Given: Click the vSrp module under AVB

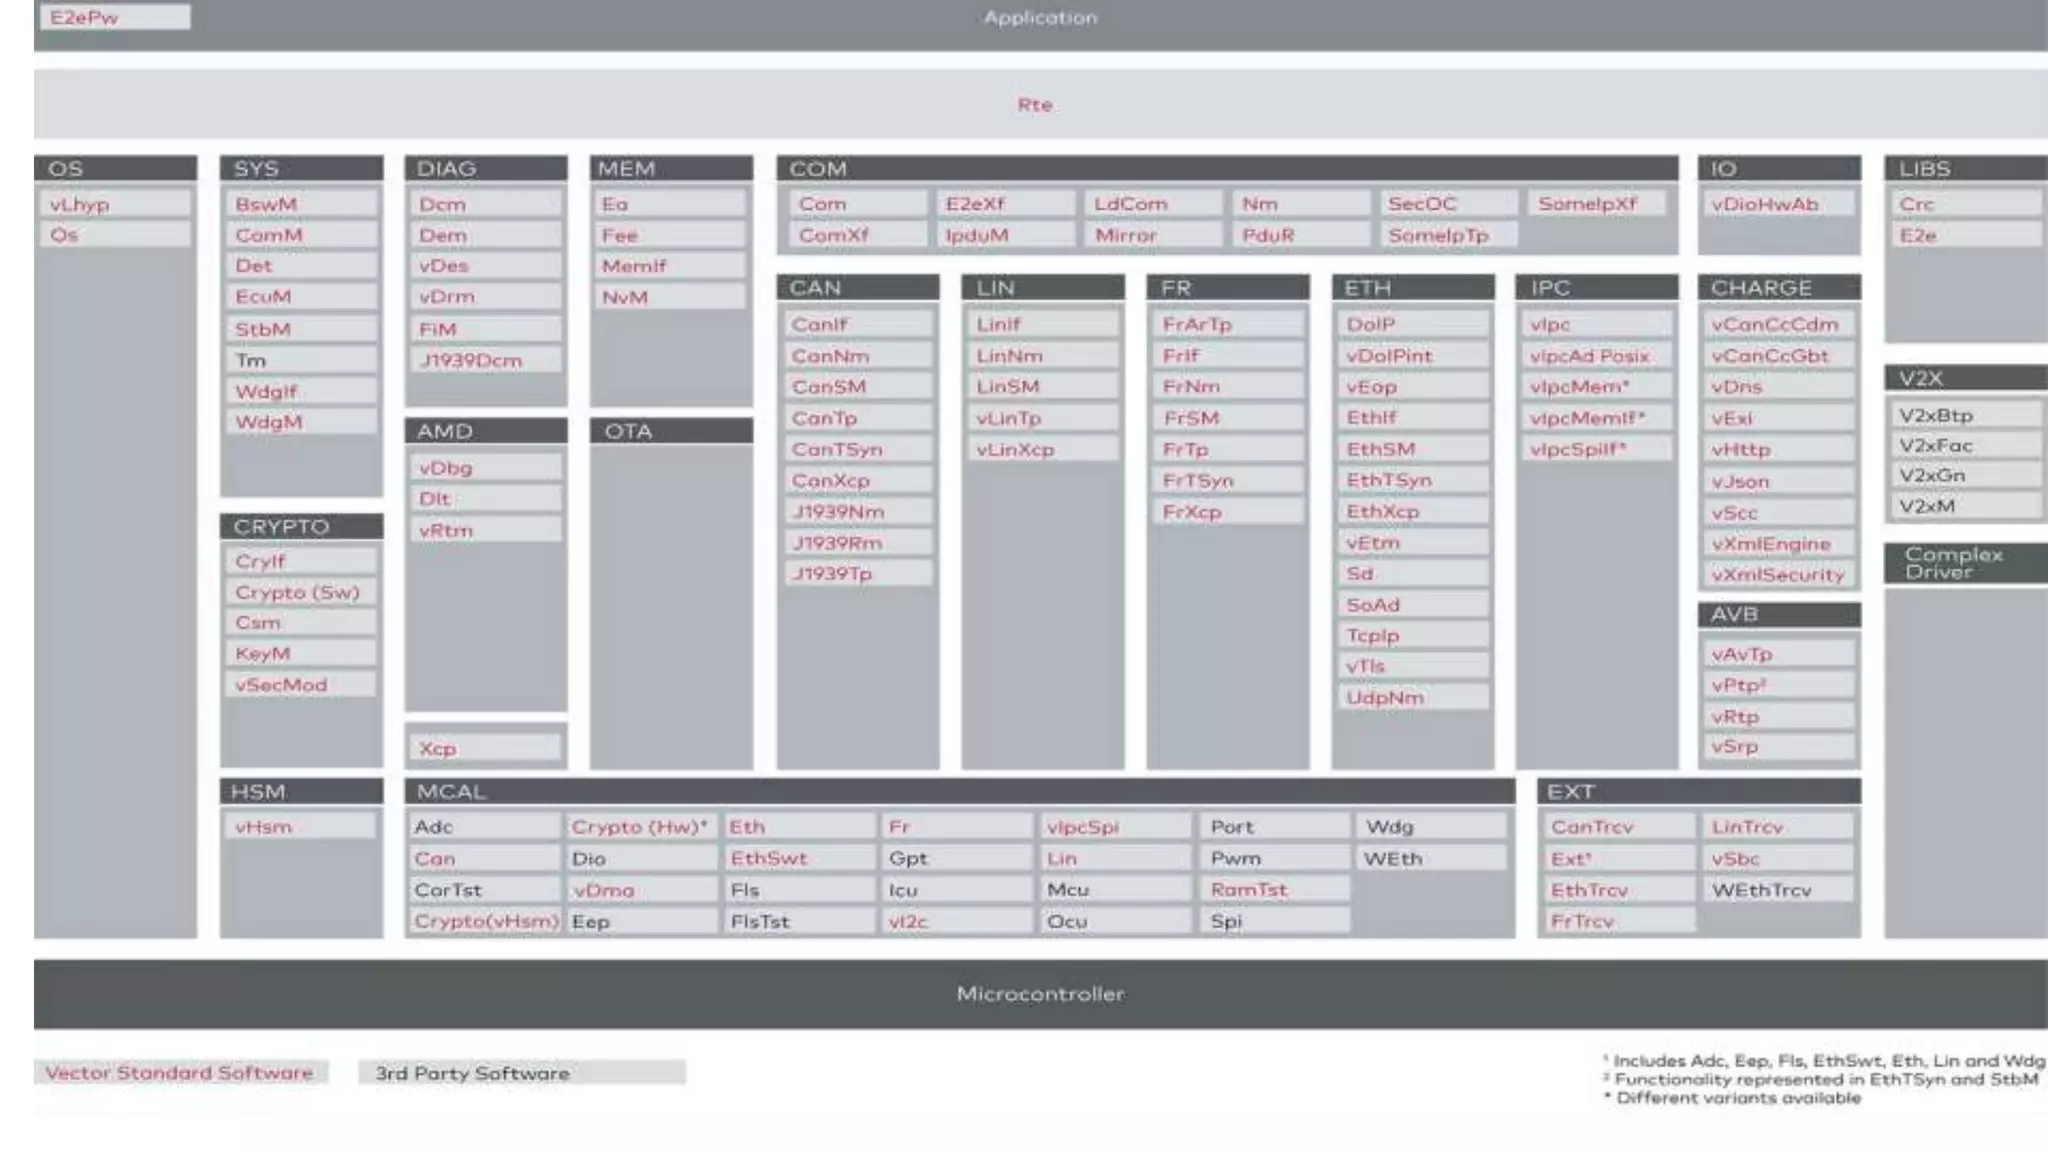Looking at the screenshot, I should (x=1778, y=747).
